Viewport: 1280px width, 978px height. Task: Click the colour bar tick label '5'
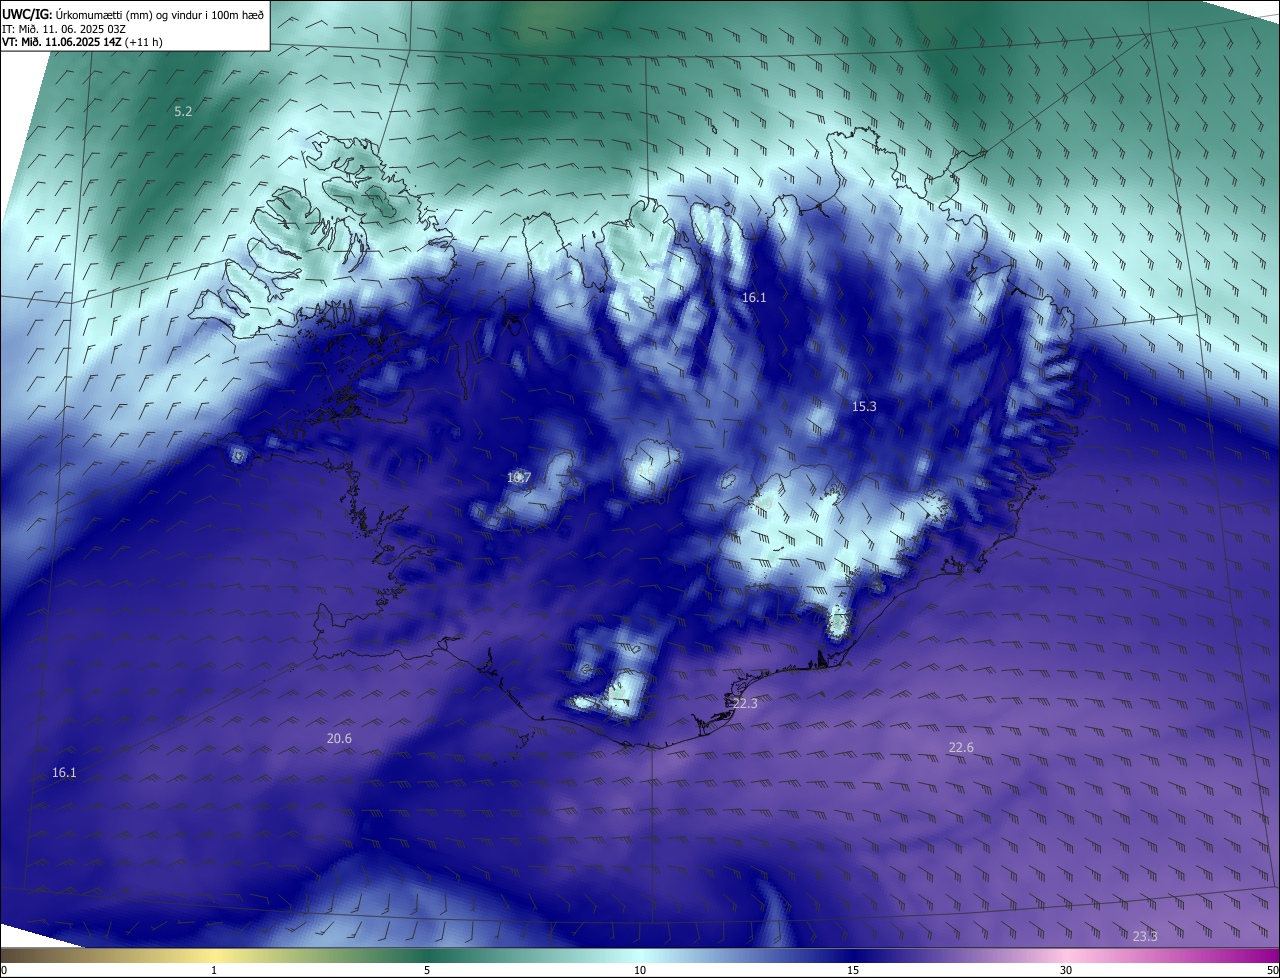[x=427, y=971]
